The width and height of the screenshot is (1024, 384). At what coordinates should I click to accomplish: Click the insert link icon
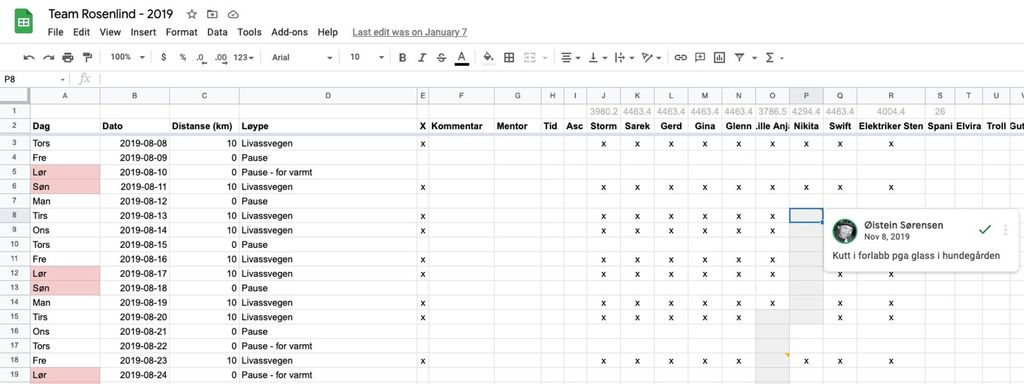click(680, 57)
